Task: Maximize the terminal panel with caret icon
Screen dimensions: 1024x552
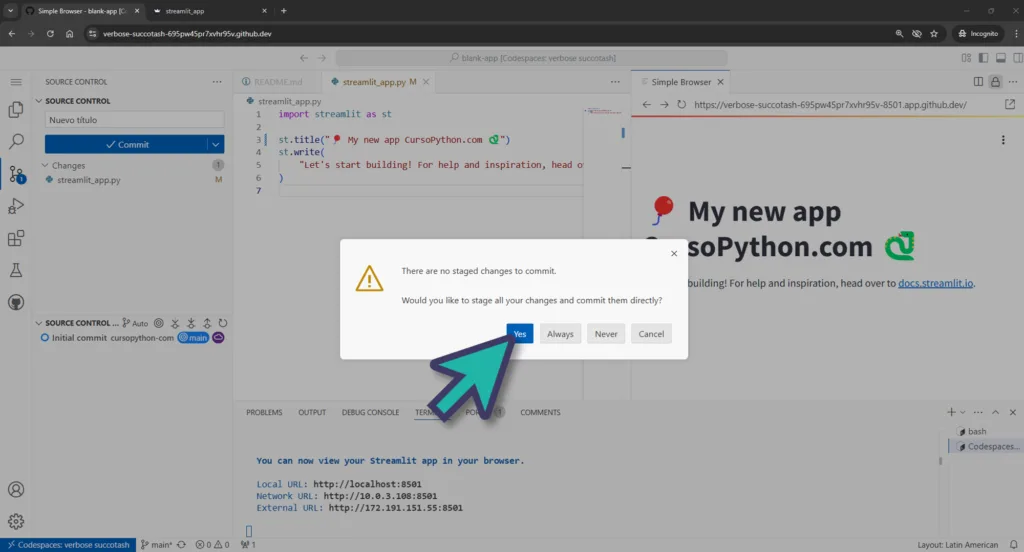Action: click(995, 412)
